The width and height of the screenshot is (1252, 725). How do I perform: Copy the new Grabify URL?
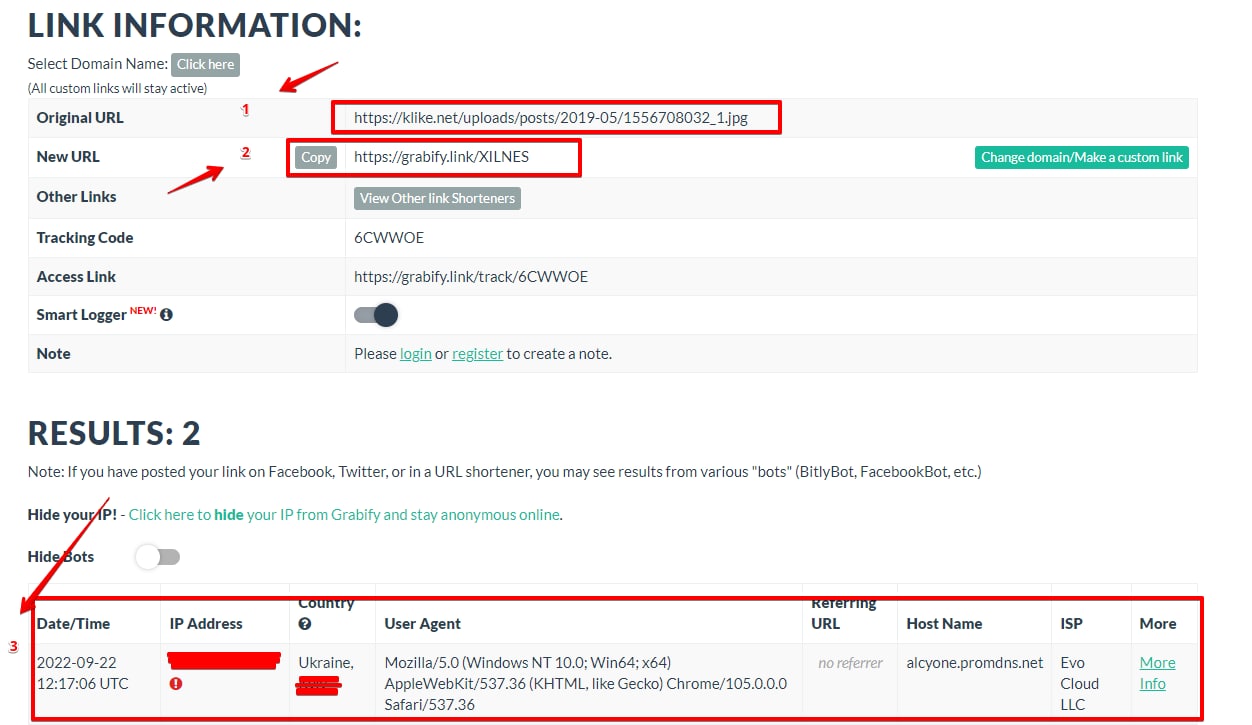[316, 157]
